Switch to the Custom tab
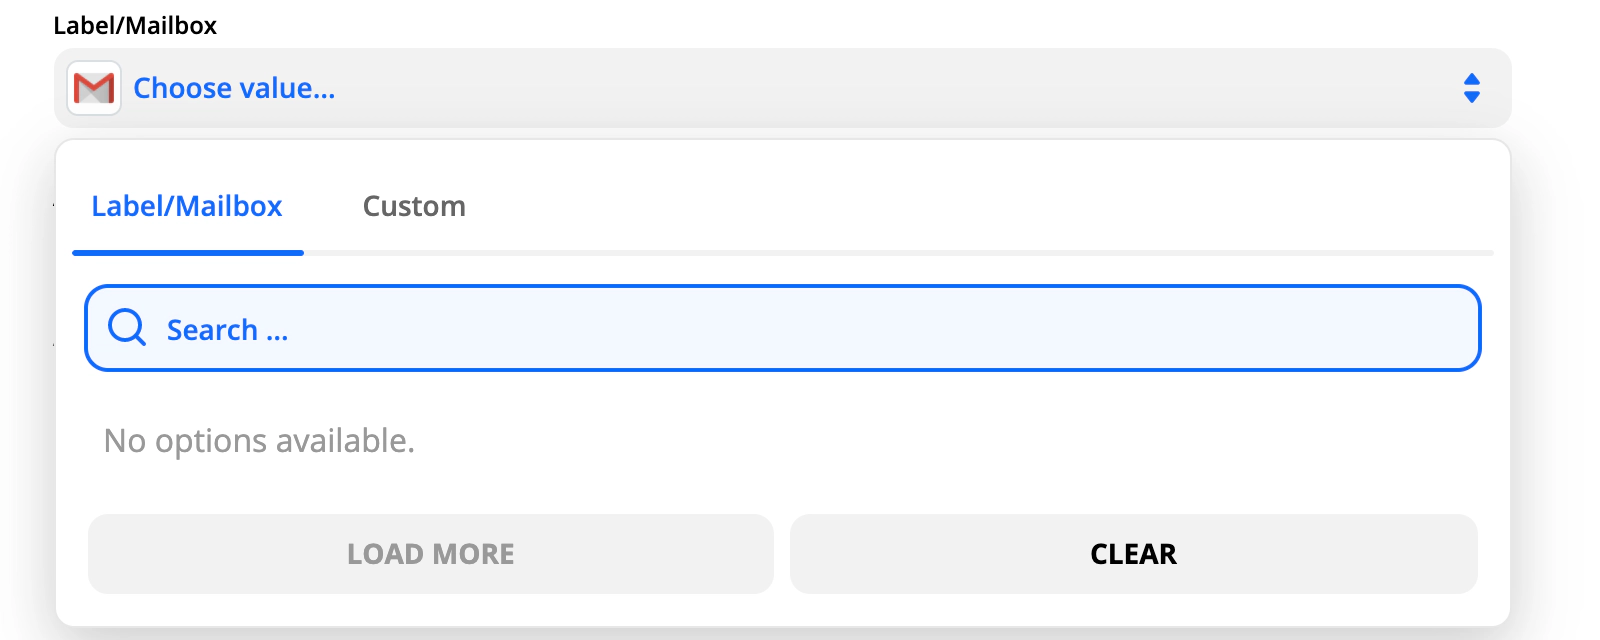This screenshot has width=1600, height=640. 414,206
